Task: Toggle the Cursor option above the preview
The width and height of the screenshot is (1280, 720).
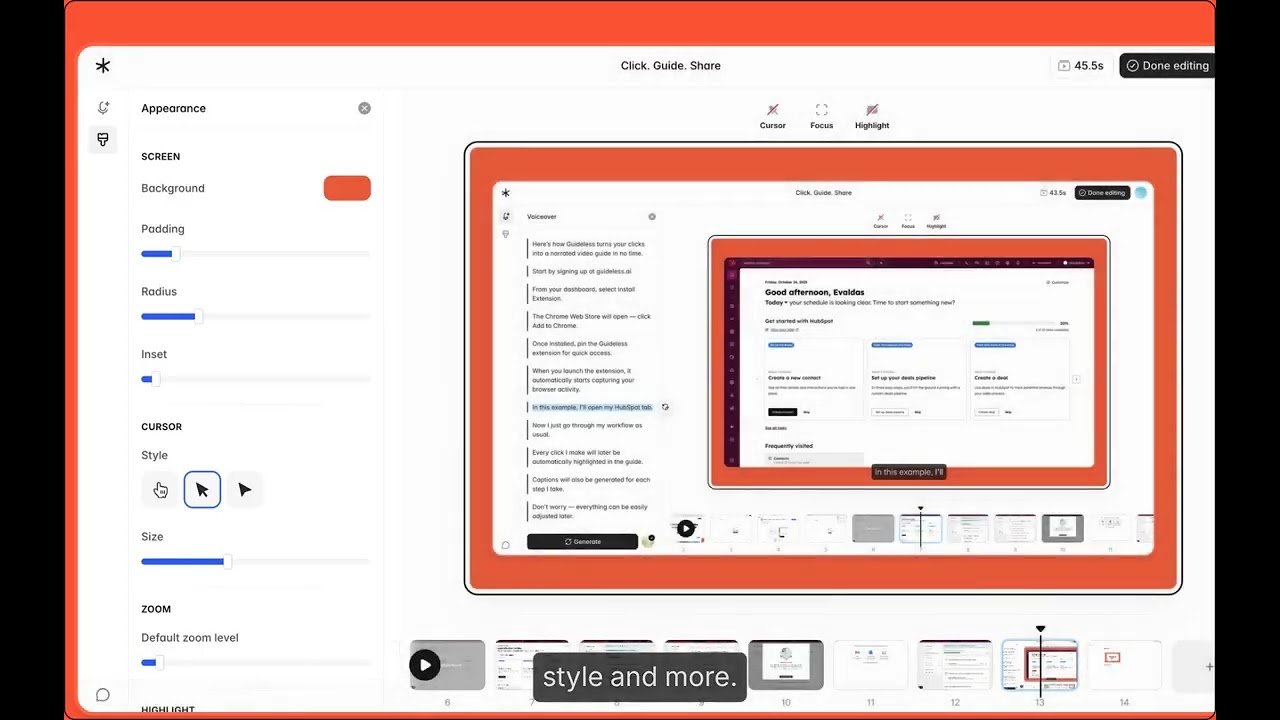Action: click(773, 116)
